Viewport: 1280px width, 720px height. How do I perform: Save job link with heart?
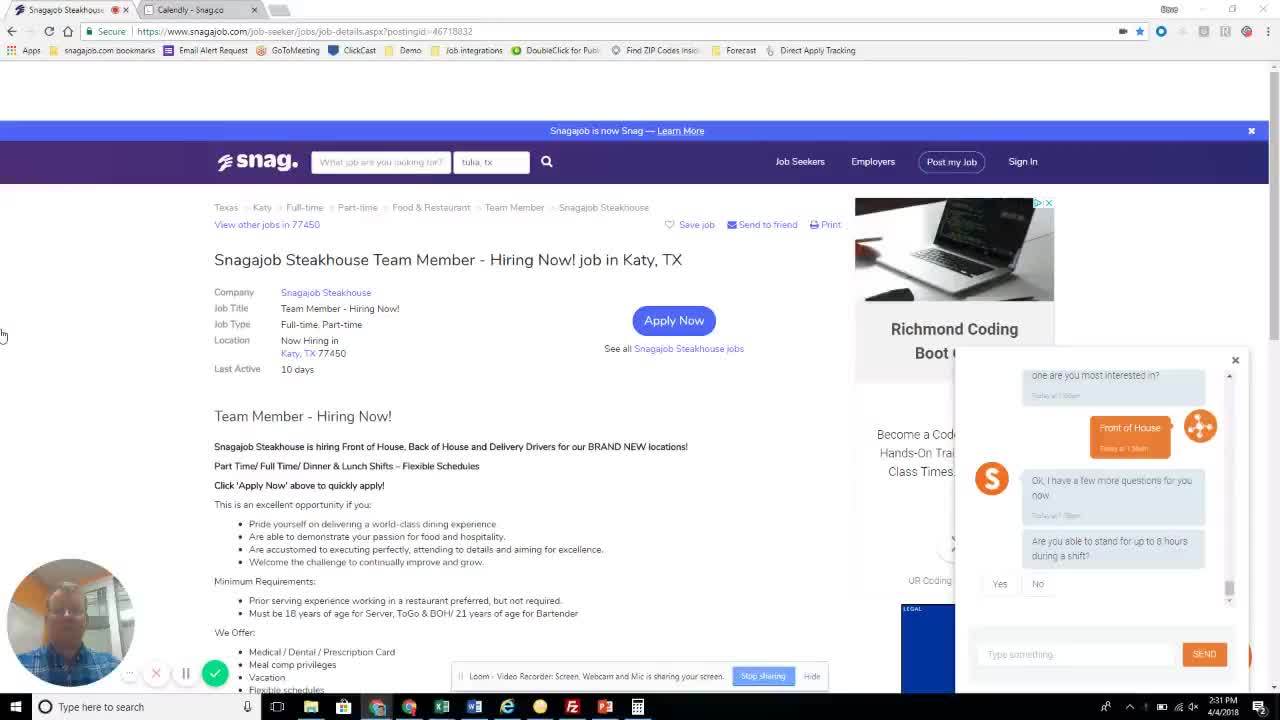click(x=690, y=225)
